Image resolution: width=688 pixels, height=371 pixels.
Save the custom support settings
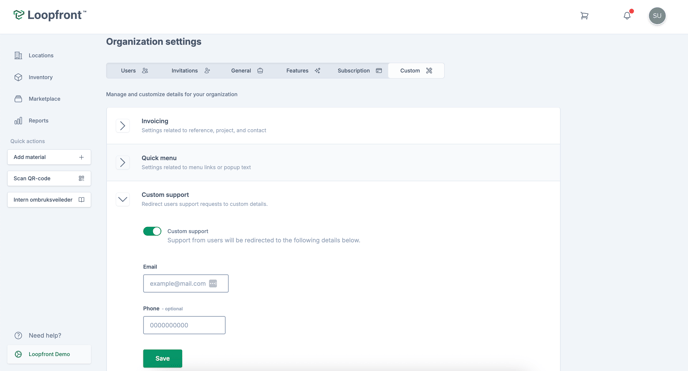click(162, 358)
